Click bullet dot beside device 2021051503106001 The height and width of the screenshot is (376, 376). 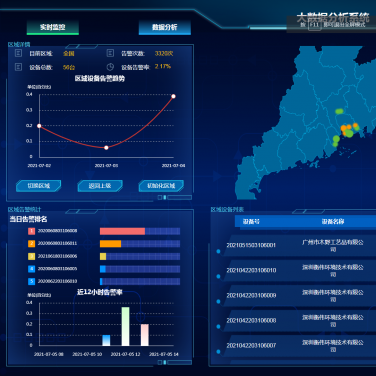218,251
